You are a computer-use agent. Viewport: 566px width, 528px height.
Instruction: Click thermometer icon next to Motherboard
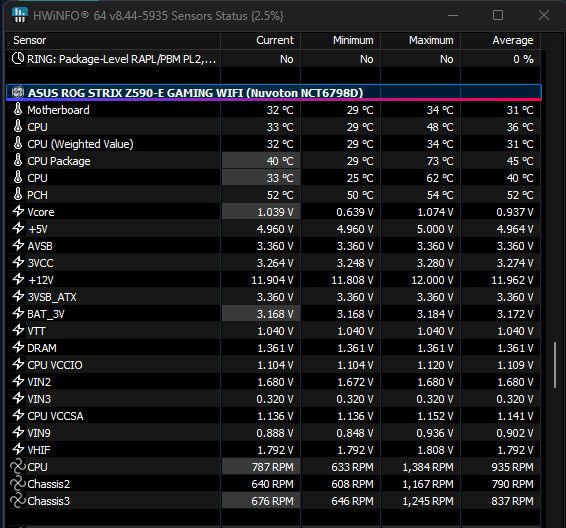[18, 110]
